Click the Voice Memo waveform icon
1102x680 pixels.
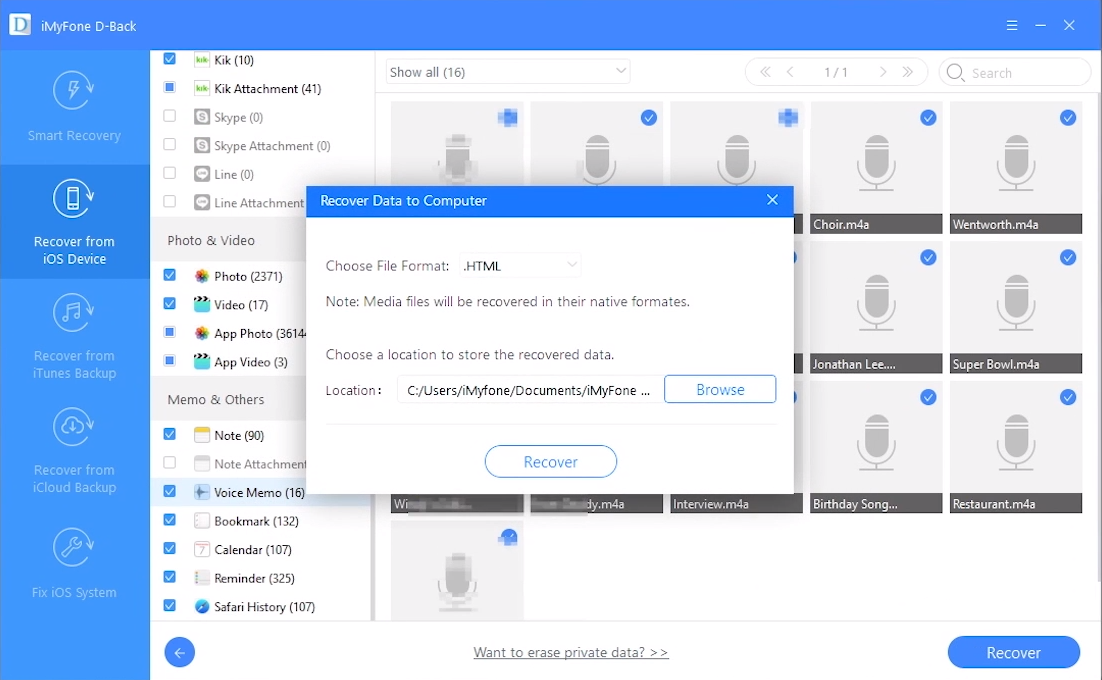[202, 492]
